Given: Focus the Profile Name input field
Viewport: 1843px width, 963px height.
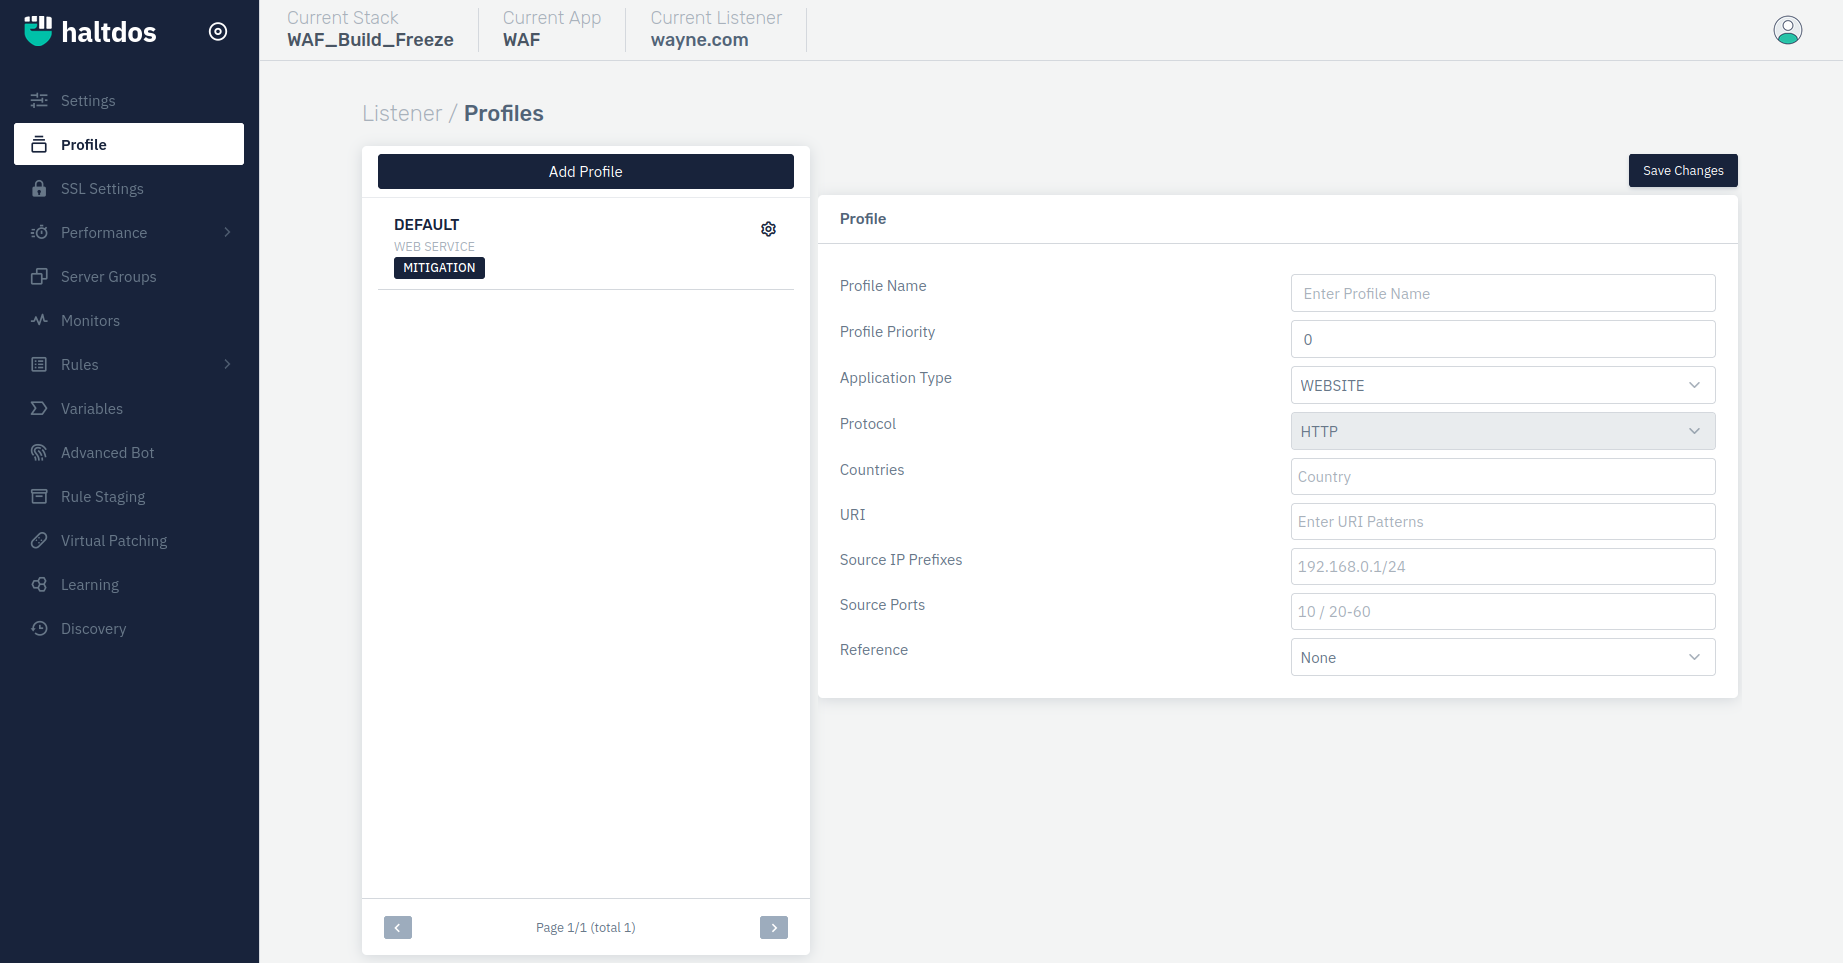Looking at the screenshot, I should click(1503, 293).
